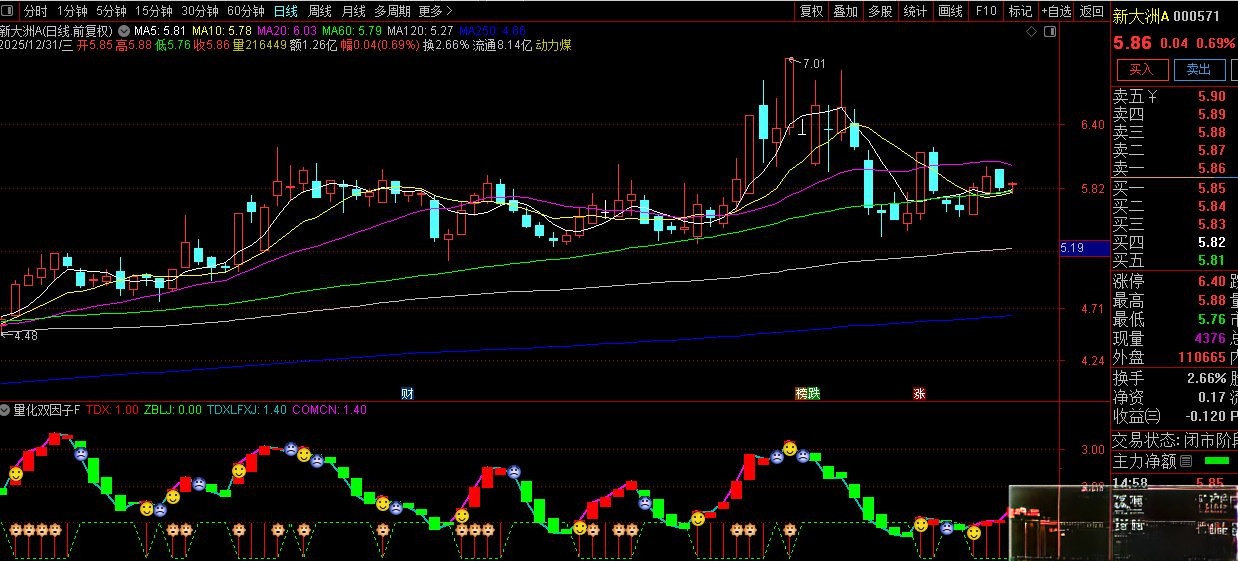Click the ¥ icon next to 卖五
This screenshot has width=1238, height=561.
[1152, 97]
